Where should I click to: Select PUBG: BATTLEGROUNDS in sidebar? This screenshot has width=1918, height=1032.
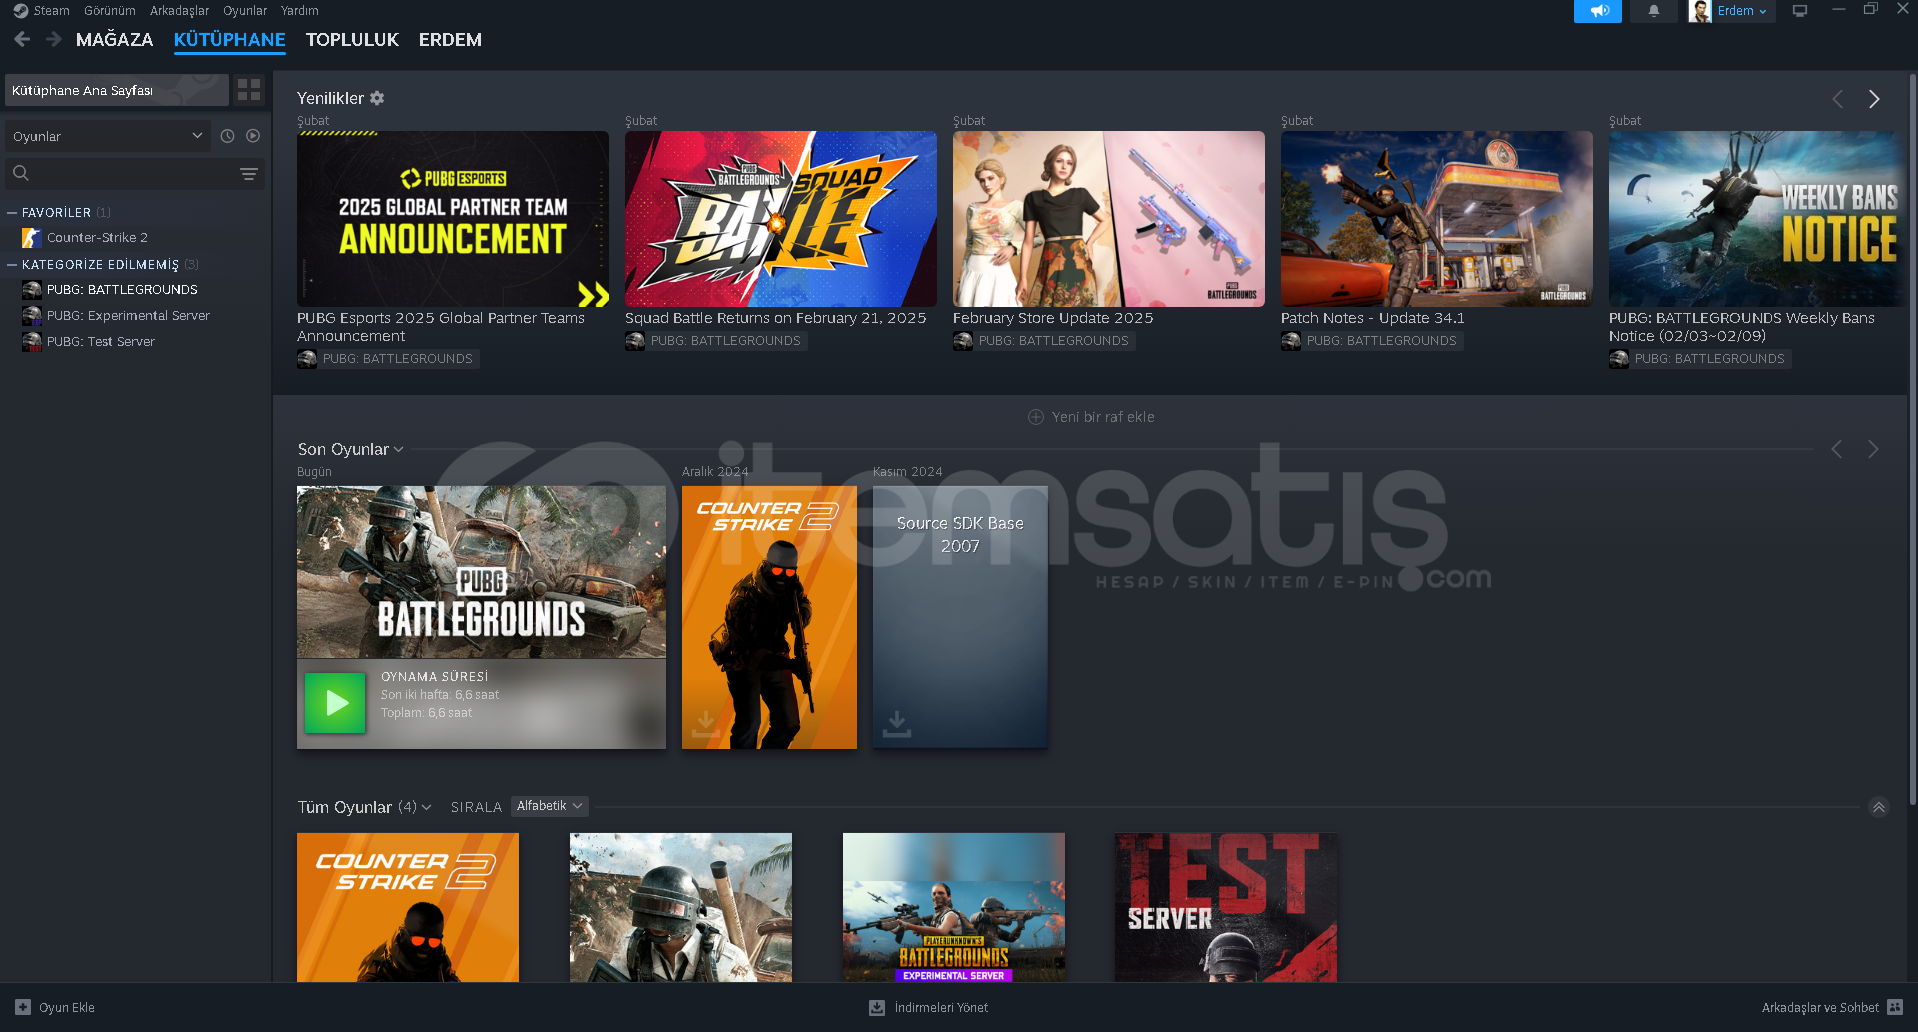122,290
